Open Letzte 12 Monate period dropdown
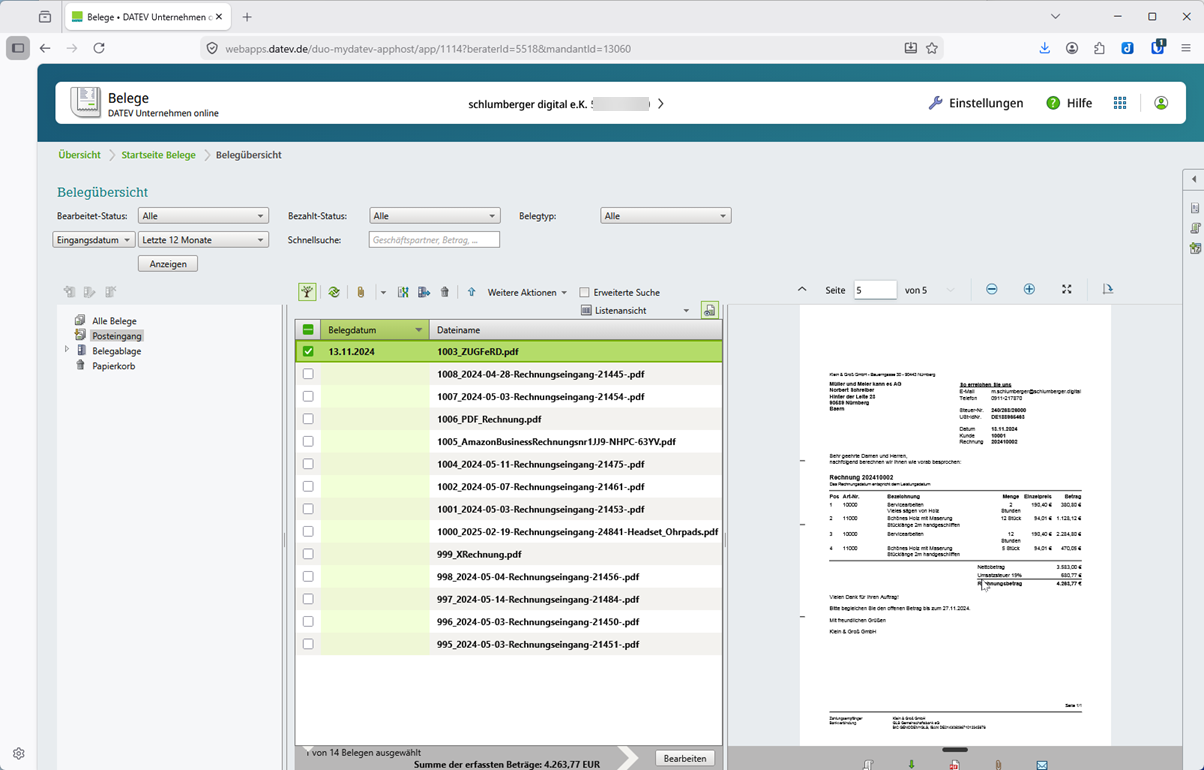 click(203, 240)
